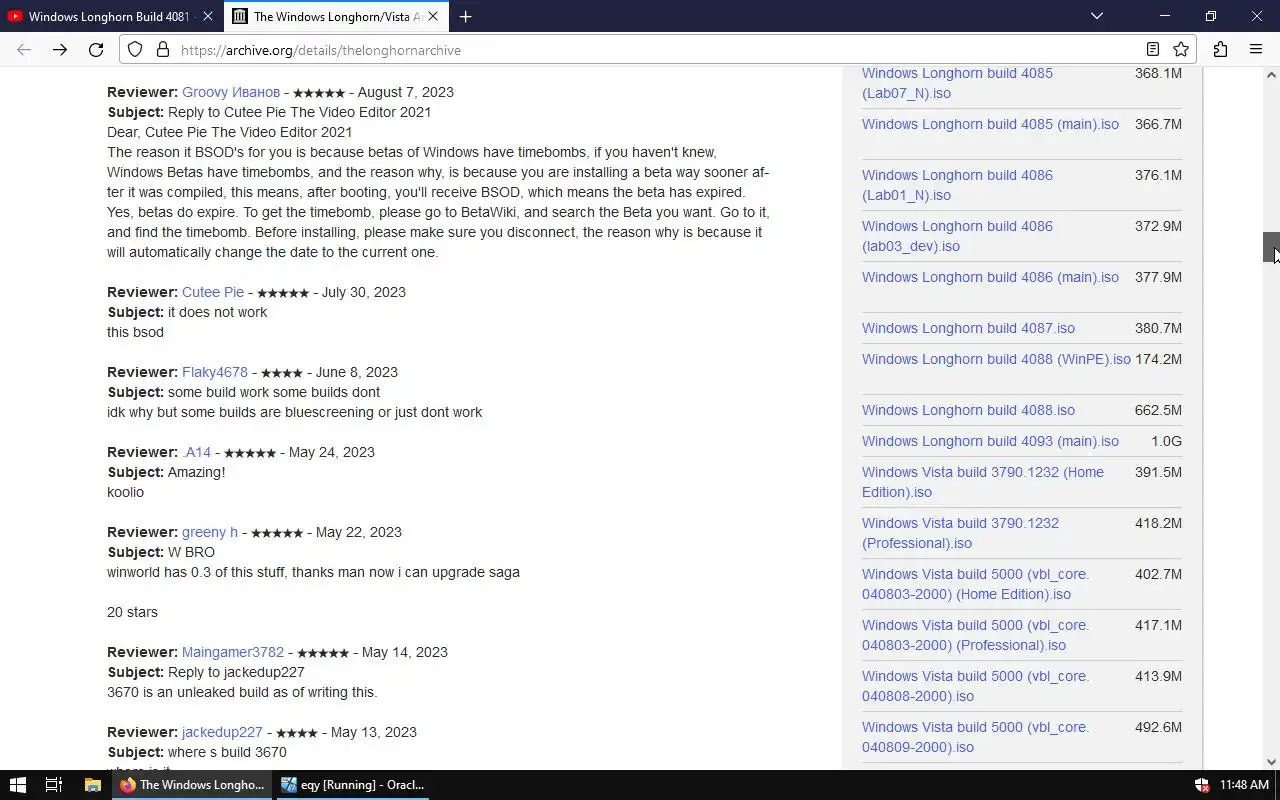Click the scrollbar down arrow

(x=1271, y=762)
